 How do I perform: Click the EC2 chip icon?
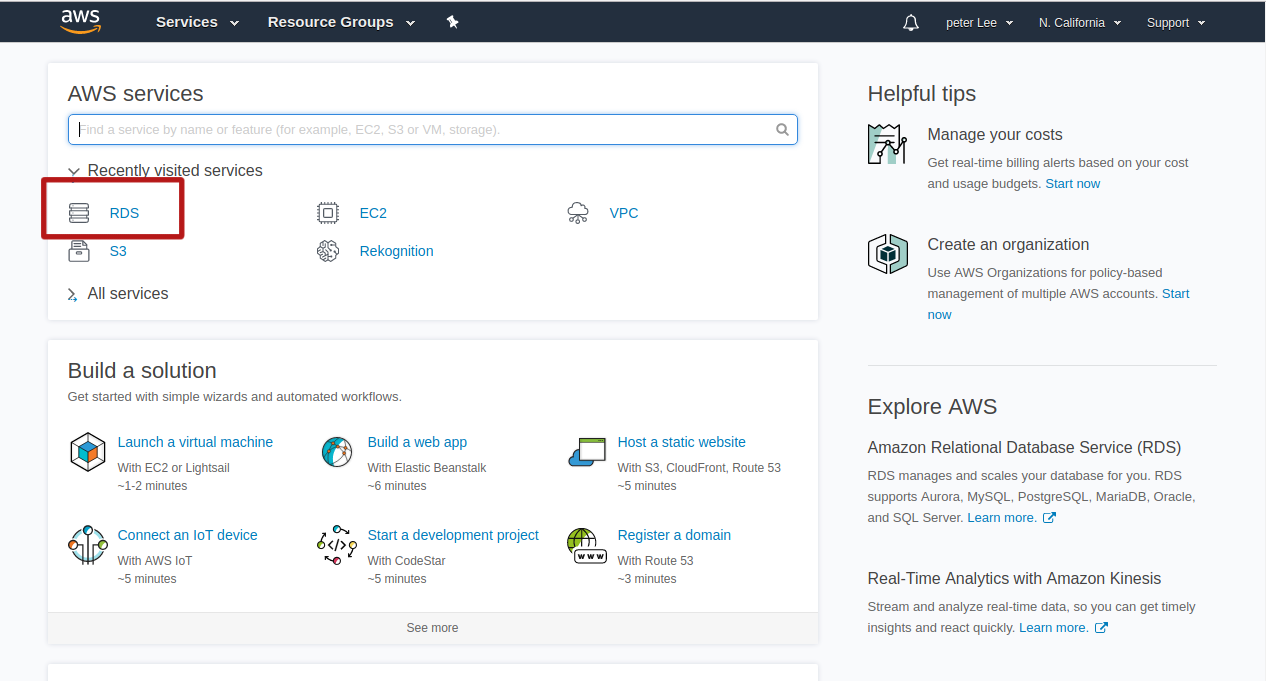point(328,213)
